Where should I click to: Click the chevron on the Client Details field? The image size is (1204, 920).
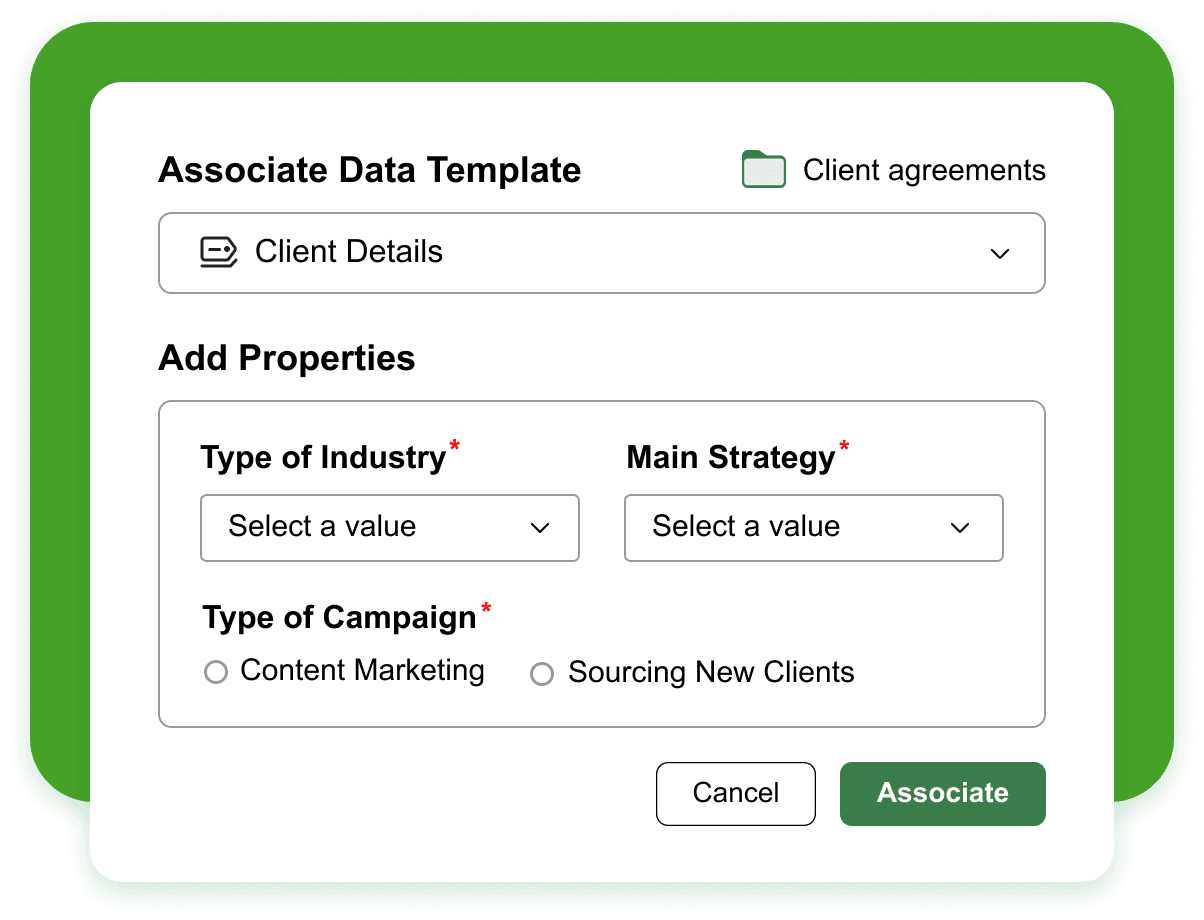coord(1000,254)
